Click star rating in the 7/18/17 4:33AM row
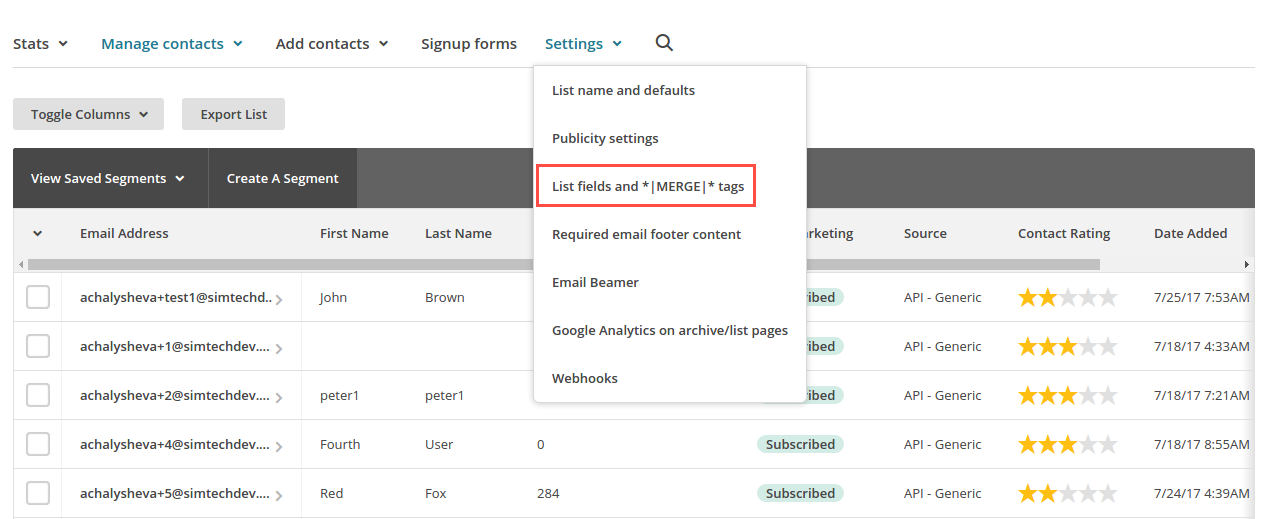Screen dimensions: 1262x519 click(x=1067, y=346)
